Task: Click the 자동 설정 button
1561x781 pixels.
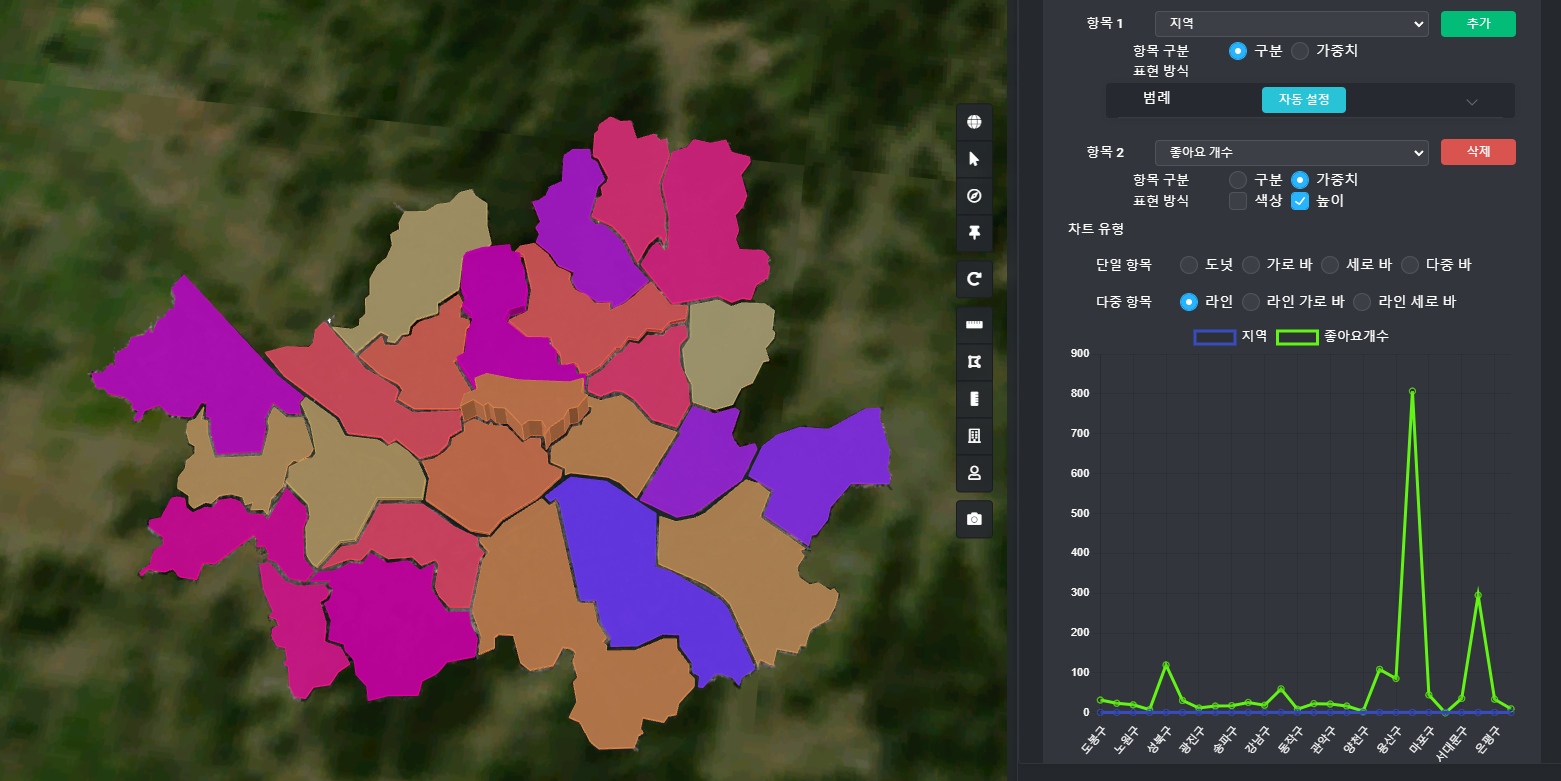Action: [1303, 100]
